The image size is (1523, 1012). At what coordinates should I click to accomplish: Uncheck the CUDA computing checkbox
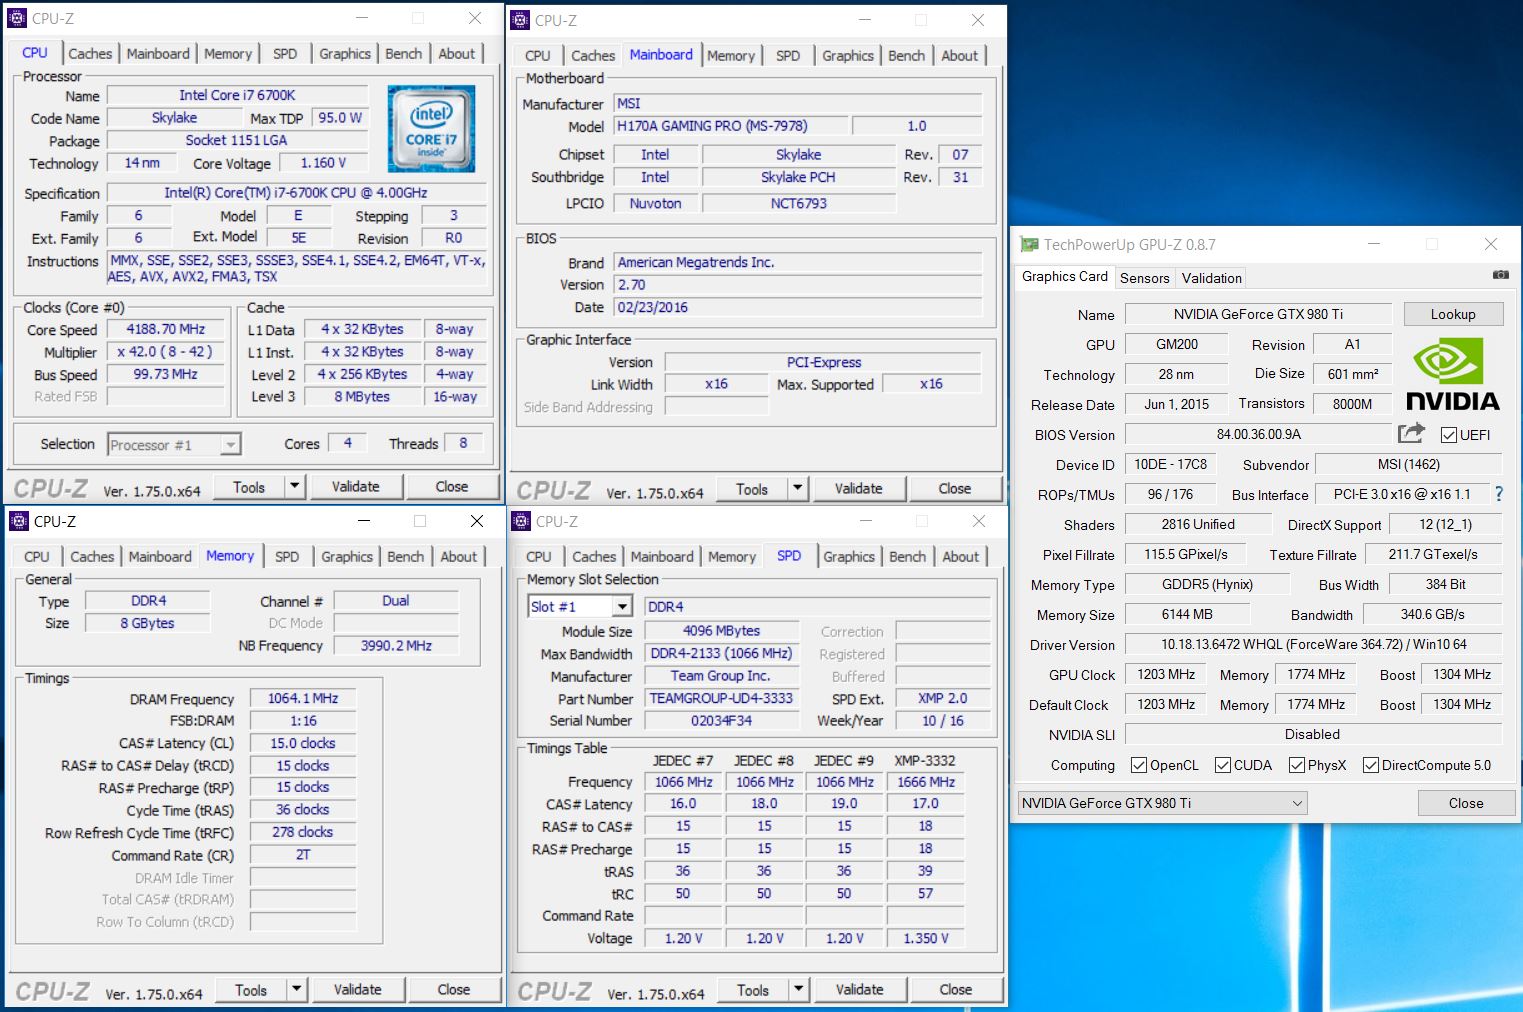pyautogui.click(x=1222, y=765)
